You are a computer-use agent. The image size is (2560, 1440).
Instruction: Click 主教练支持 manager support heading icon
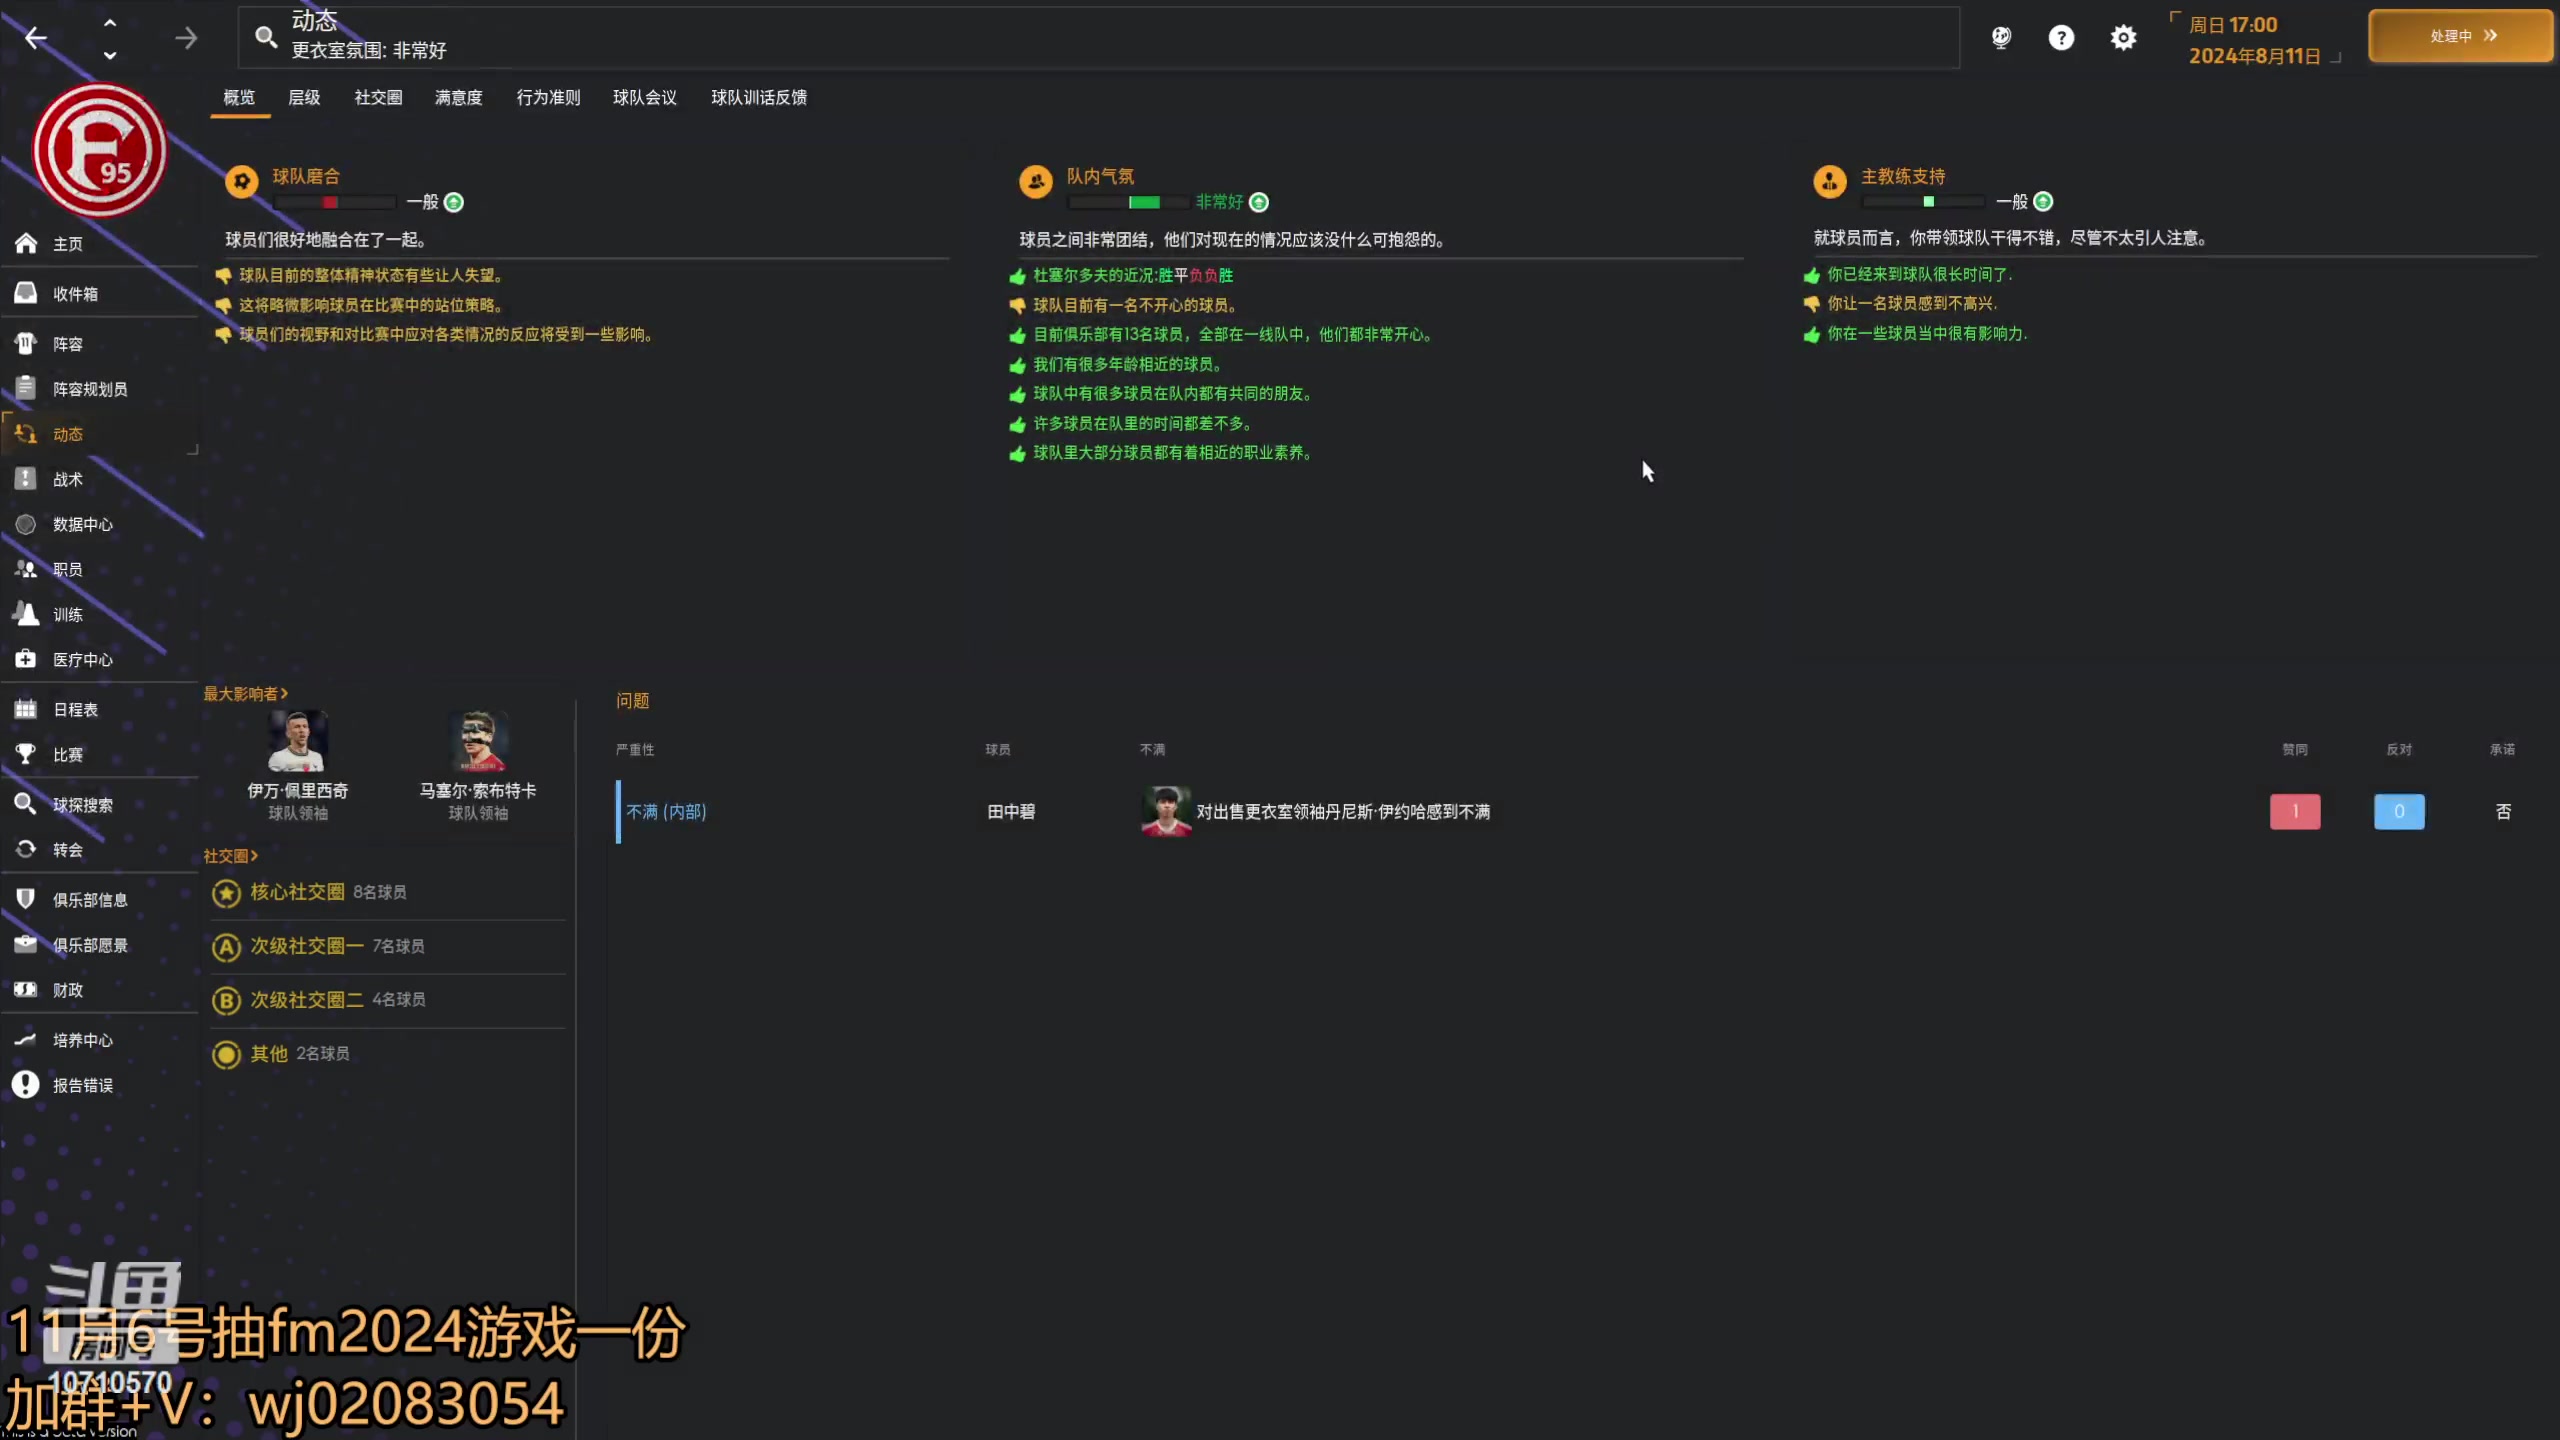(1830, 181)
